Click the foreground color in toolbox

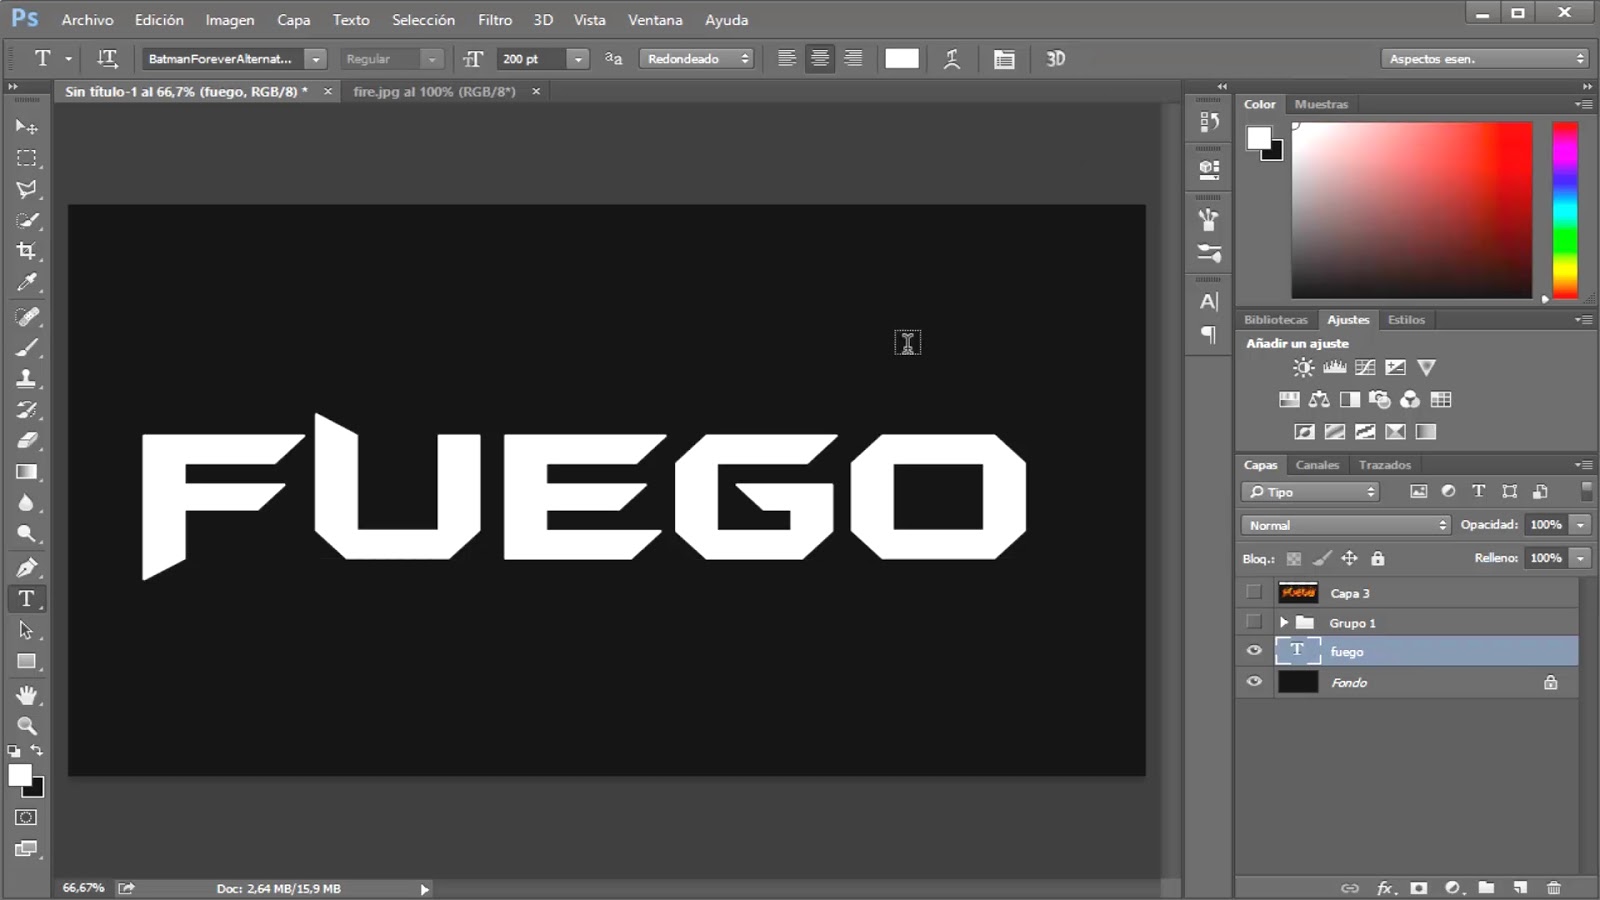(20, 776)
